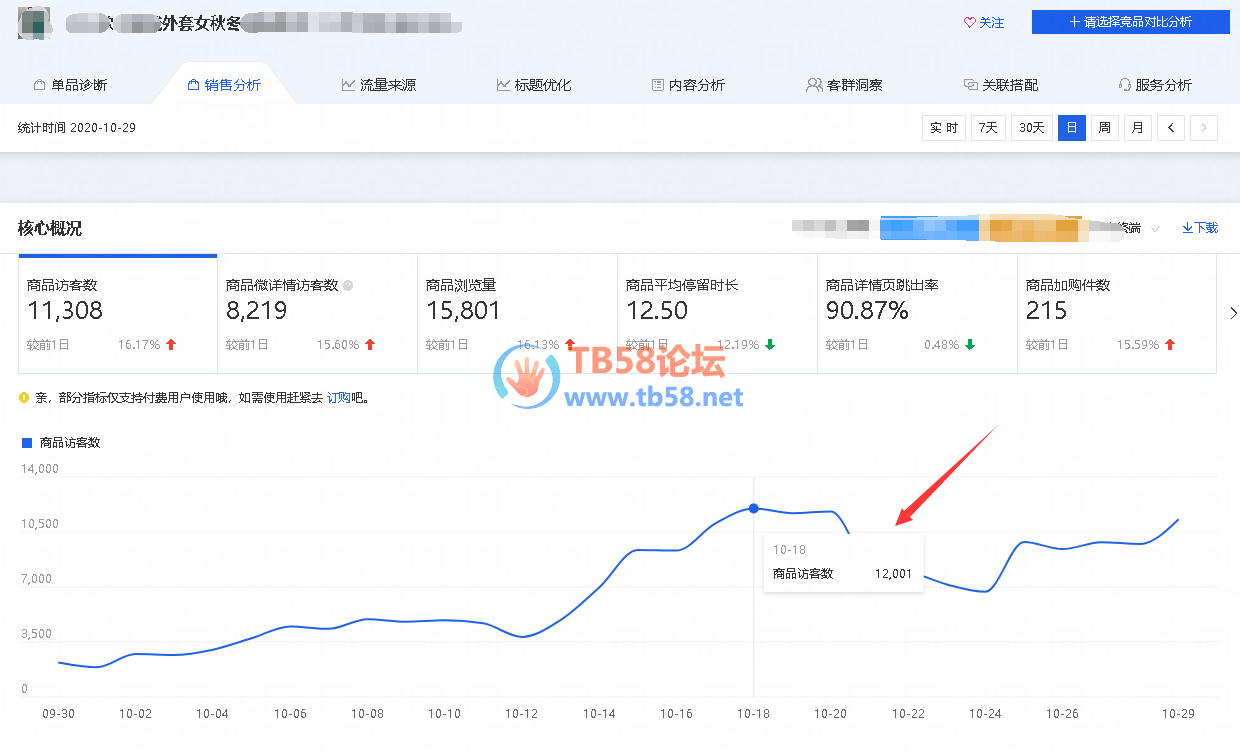The image size is (1240, 753).
Task: Click green down arrow in 商品详情页跳出率 card
Action: [970, 345]
